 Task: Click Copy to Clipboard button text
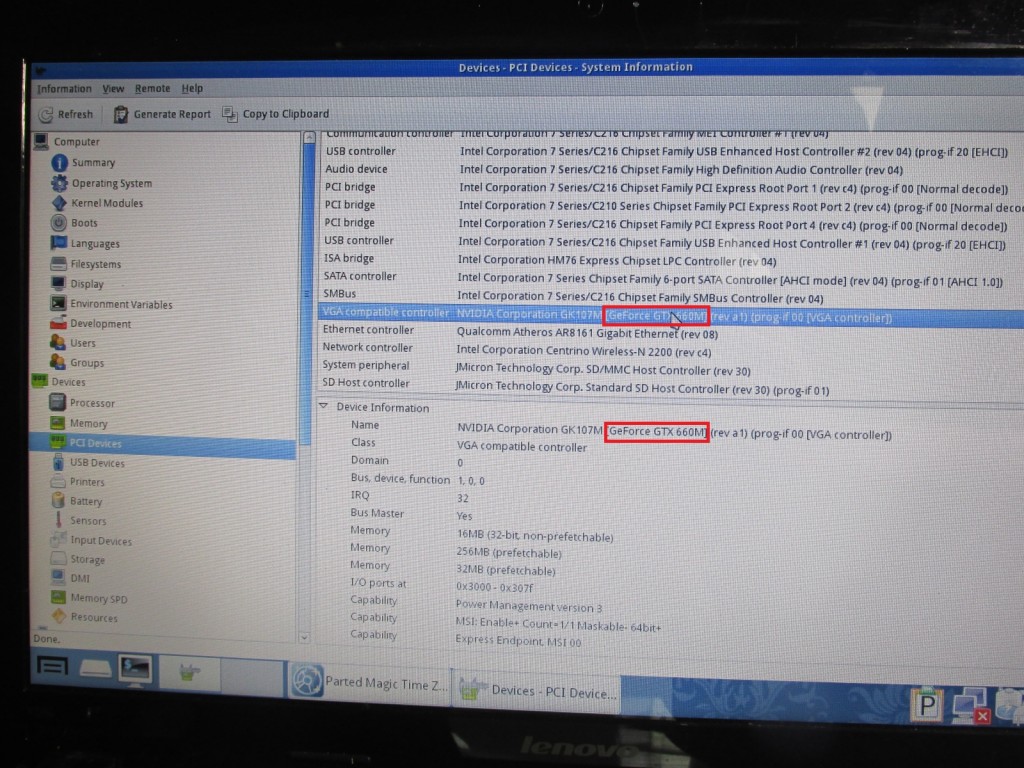tap(285, 114)
